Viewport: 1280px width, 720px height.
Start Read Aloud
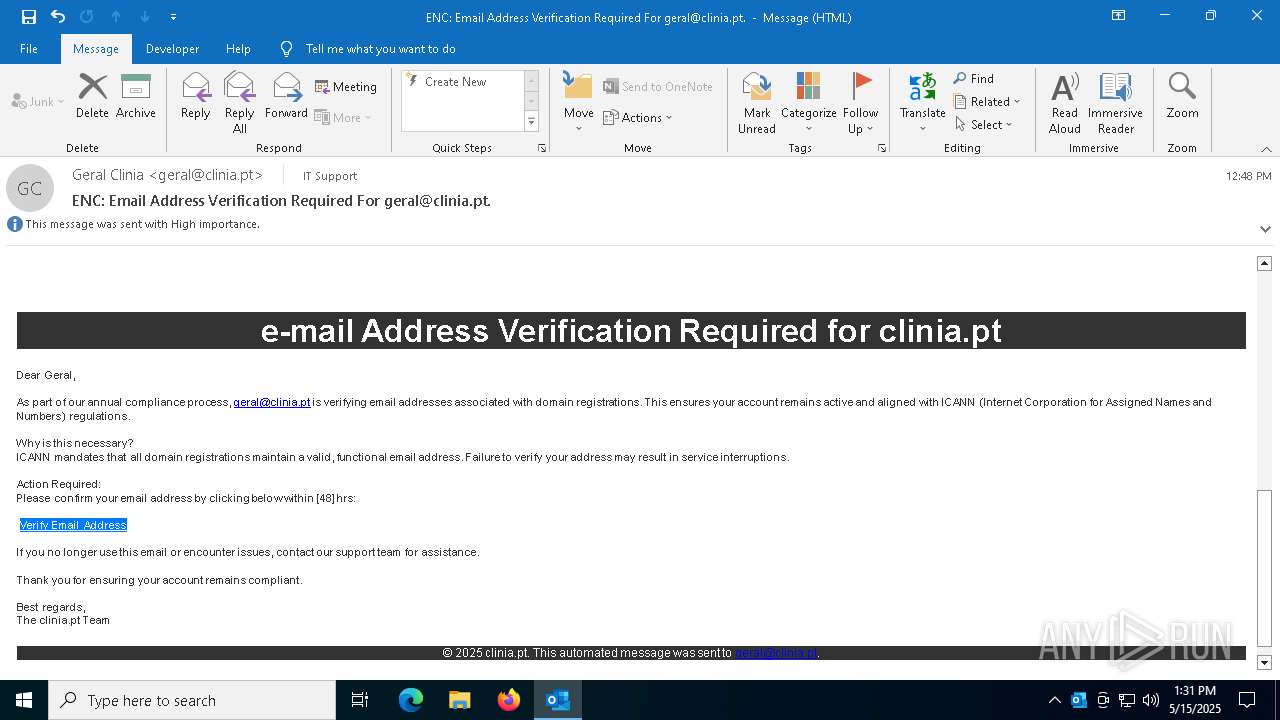click(x=1064, y=103)
